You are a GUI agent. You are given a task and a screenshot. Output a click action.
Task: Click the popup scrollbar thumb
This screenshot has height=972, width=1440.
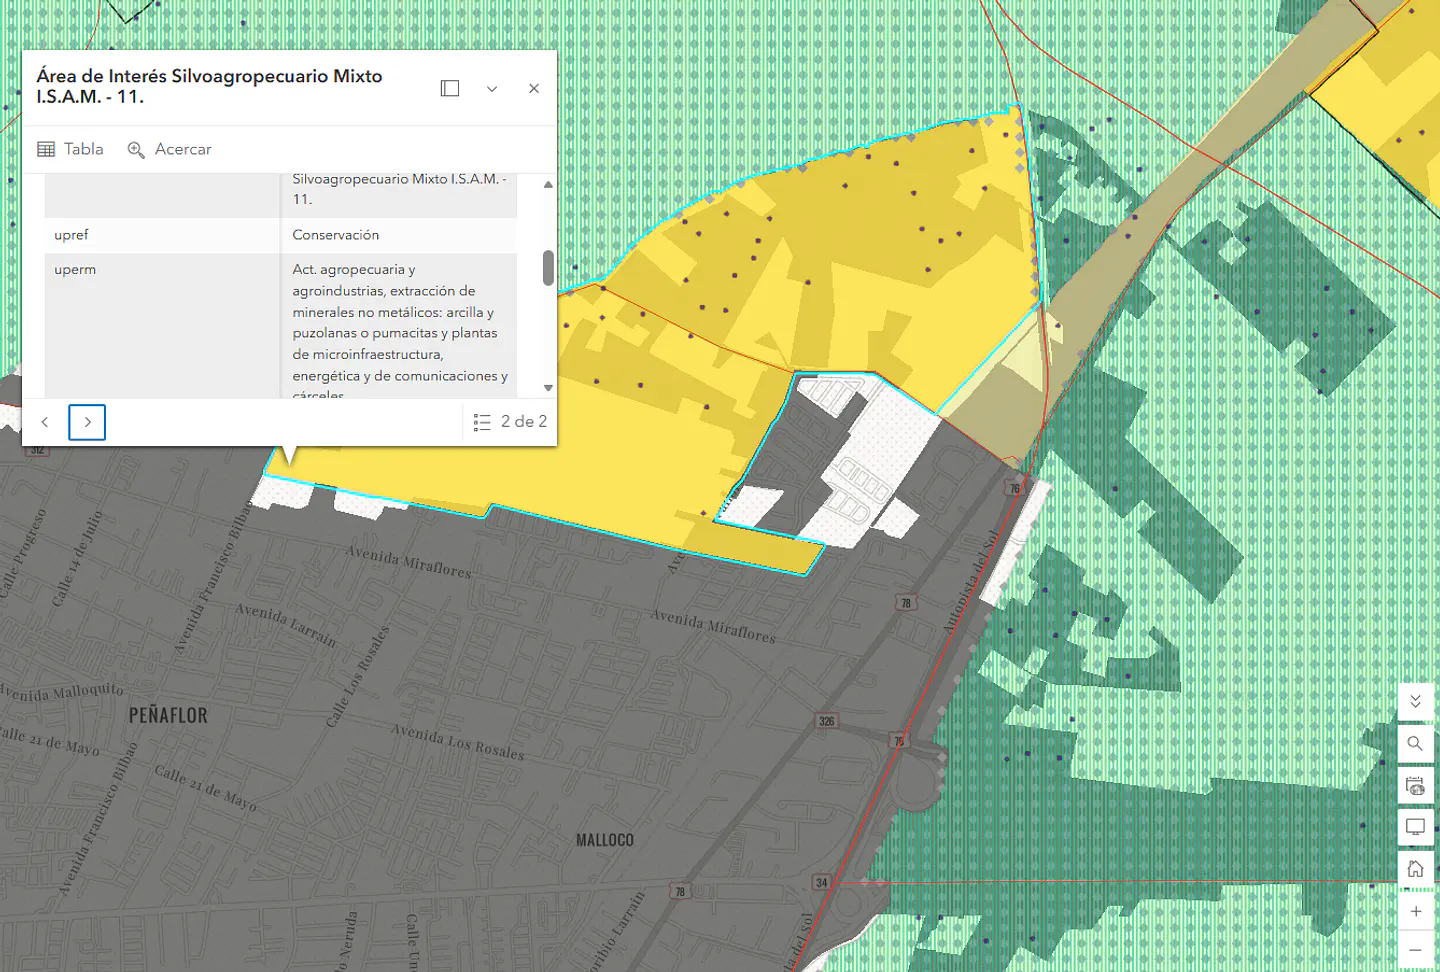tap(548, 267)
